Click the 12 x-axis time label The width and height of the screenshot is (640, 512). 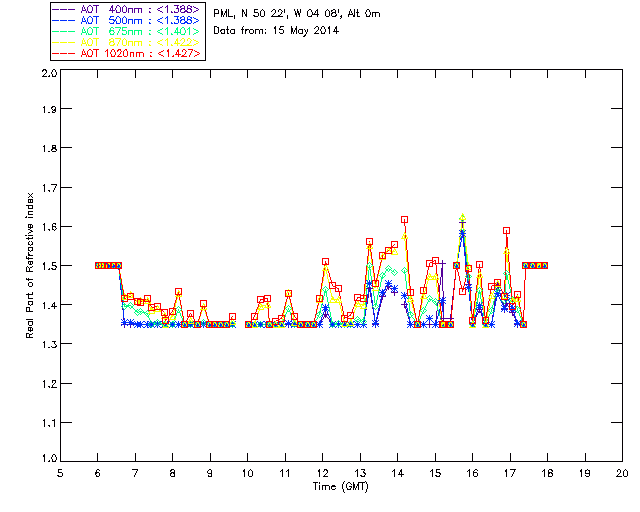click(x=322, y=473)
